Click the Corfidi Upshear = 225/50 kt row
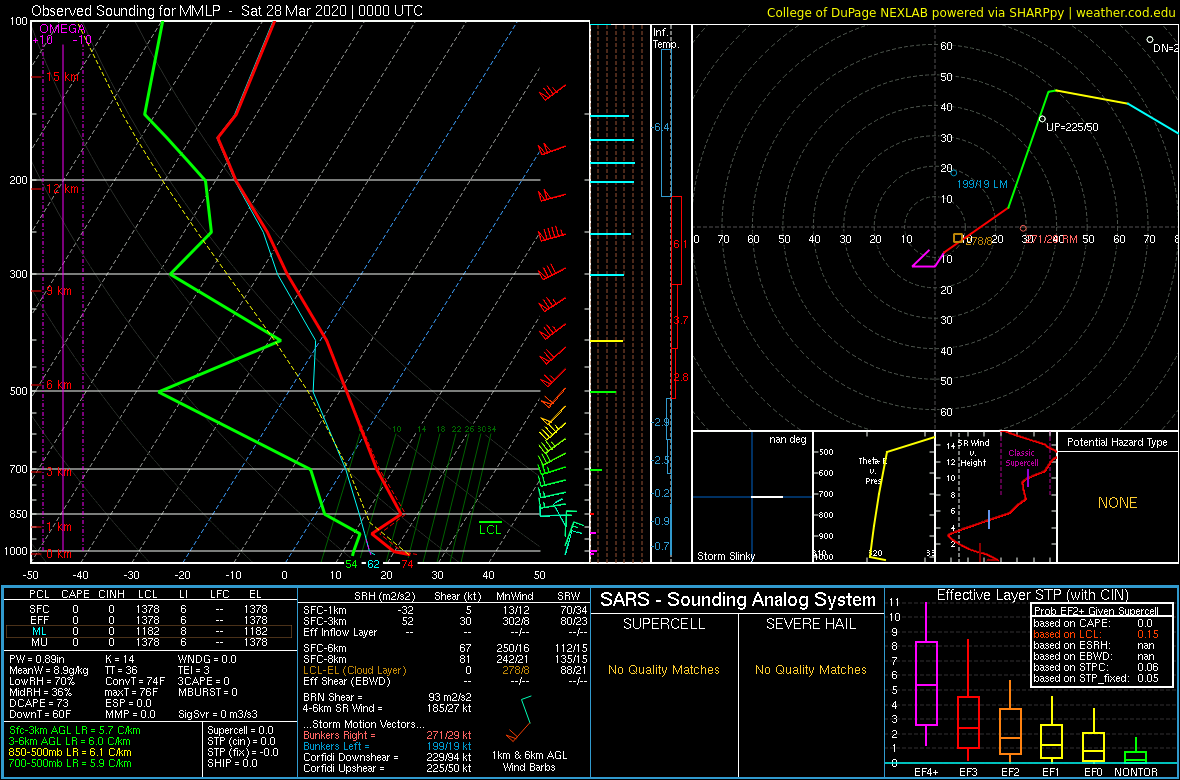Screen dimensions: 1180x780 pos(387,769)
